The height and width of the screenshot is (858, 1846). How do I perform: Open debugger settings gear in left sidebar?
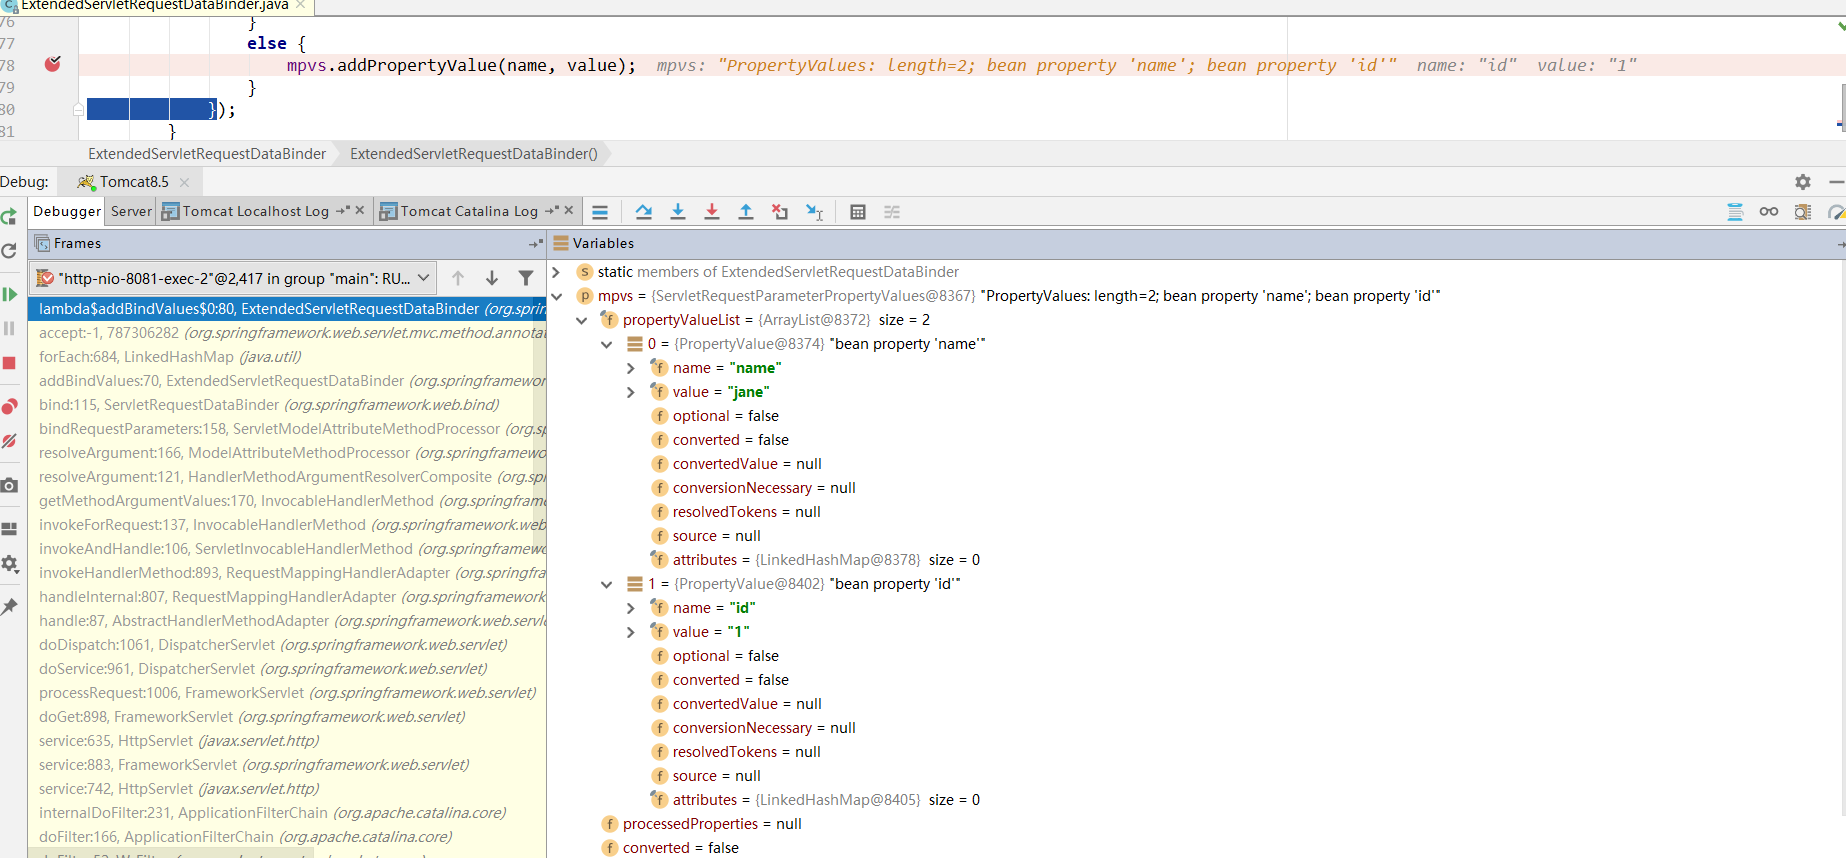[x=9, y=564]
